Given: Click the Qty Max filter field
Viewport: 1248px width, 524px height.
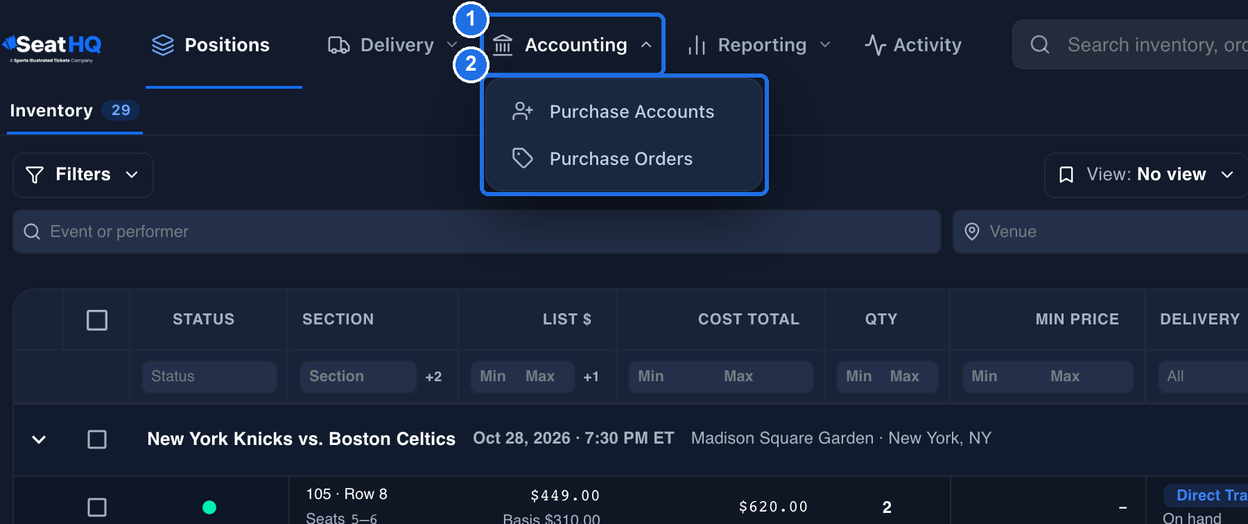Looking at the screenshot, I should coord(910,376).
